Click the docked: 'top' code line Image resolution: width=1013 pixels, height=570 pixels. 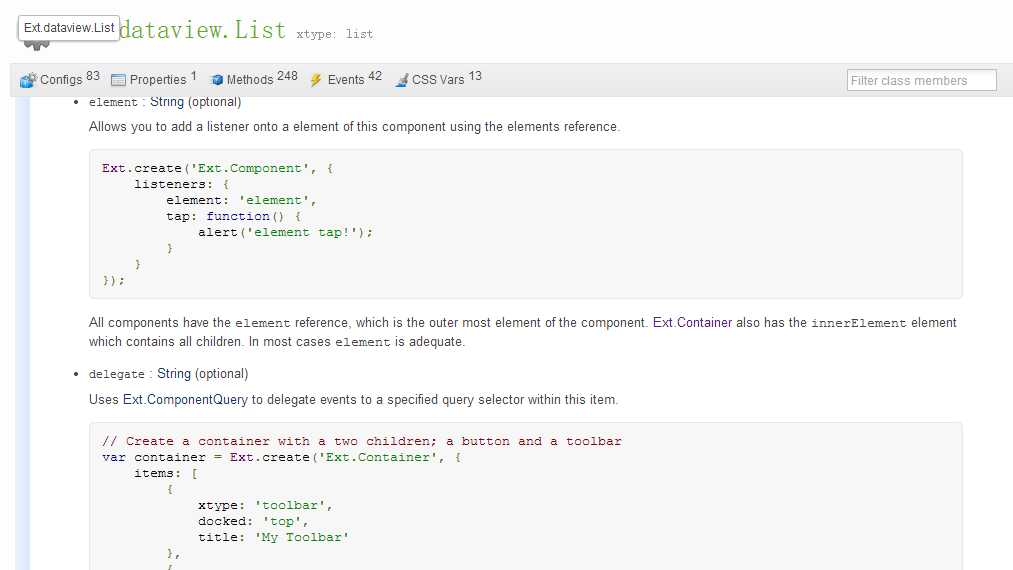tap(253, 521)
